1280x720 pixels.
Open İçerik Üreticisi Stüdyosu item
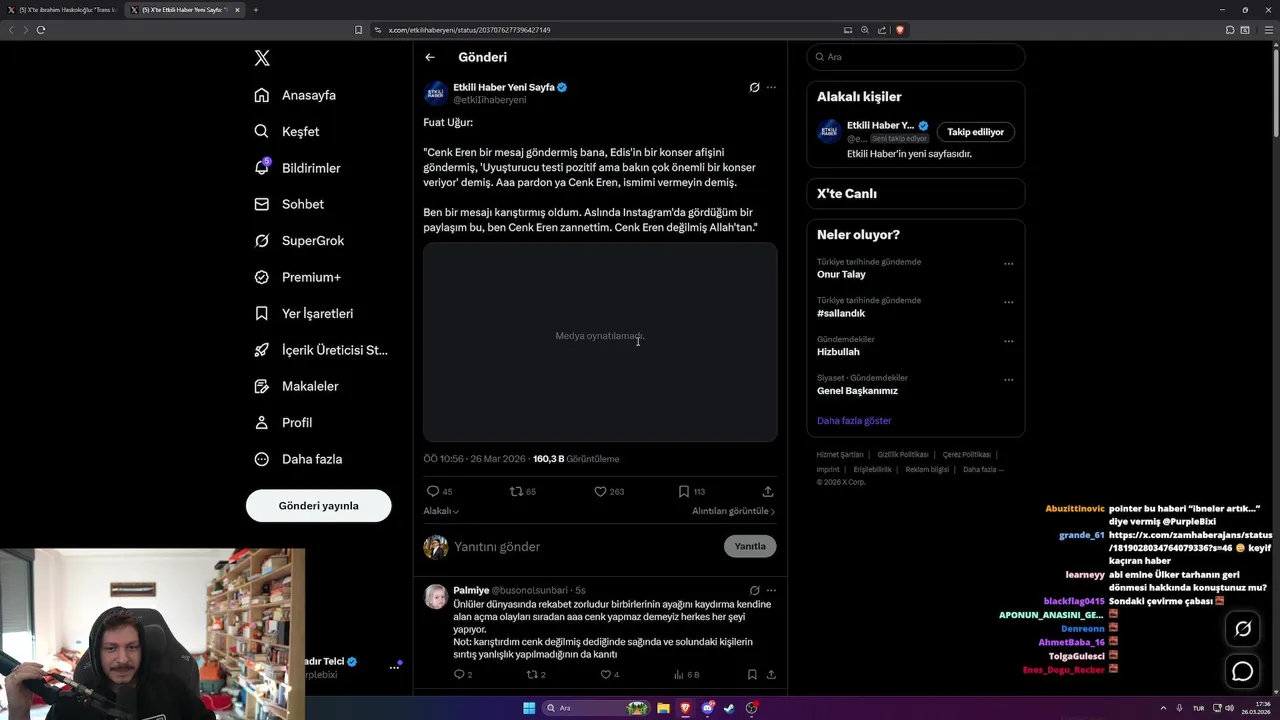[322, 350]
